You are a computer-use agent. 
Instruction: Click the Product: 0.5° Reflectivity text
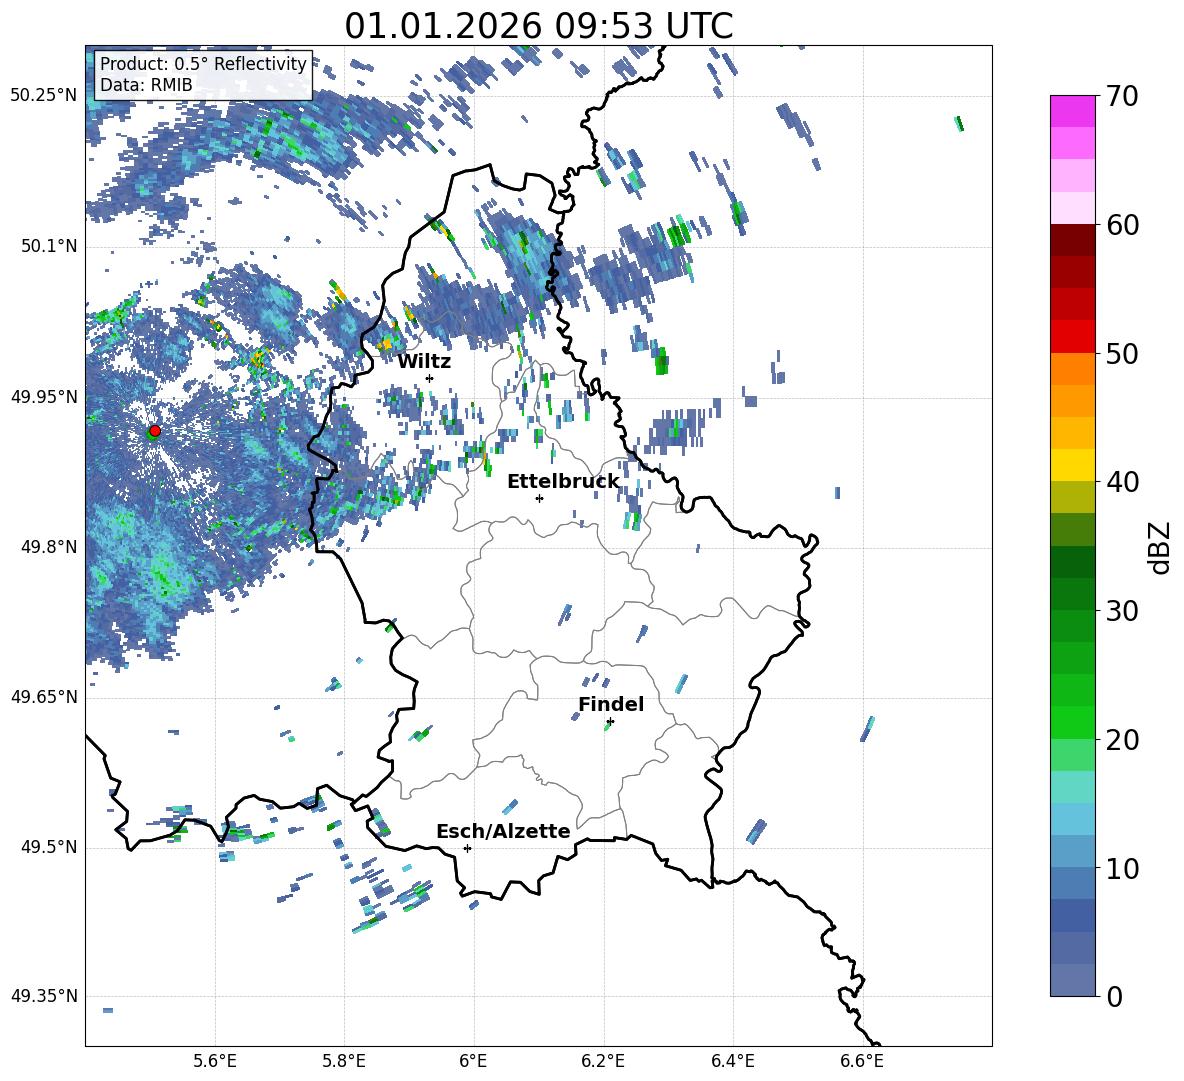click(x=203, y=64)
